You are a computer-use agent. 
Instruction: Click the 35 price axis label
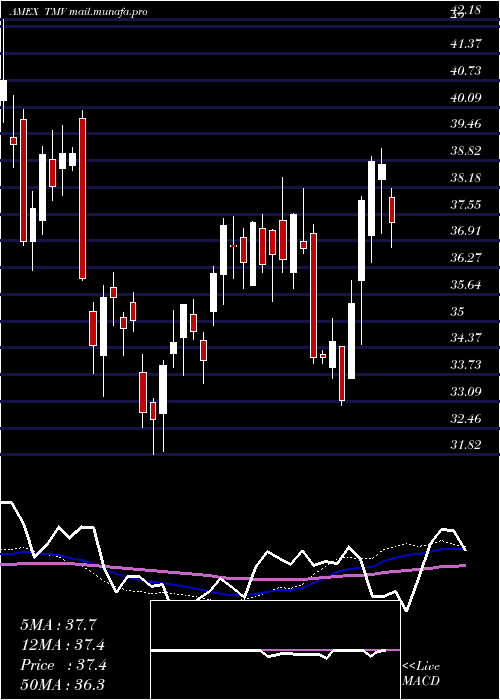click(457, 311)
